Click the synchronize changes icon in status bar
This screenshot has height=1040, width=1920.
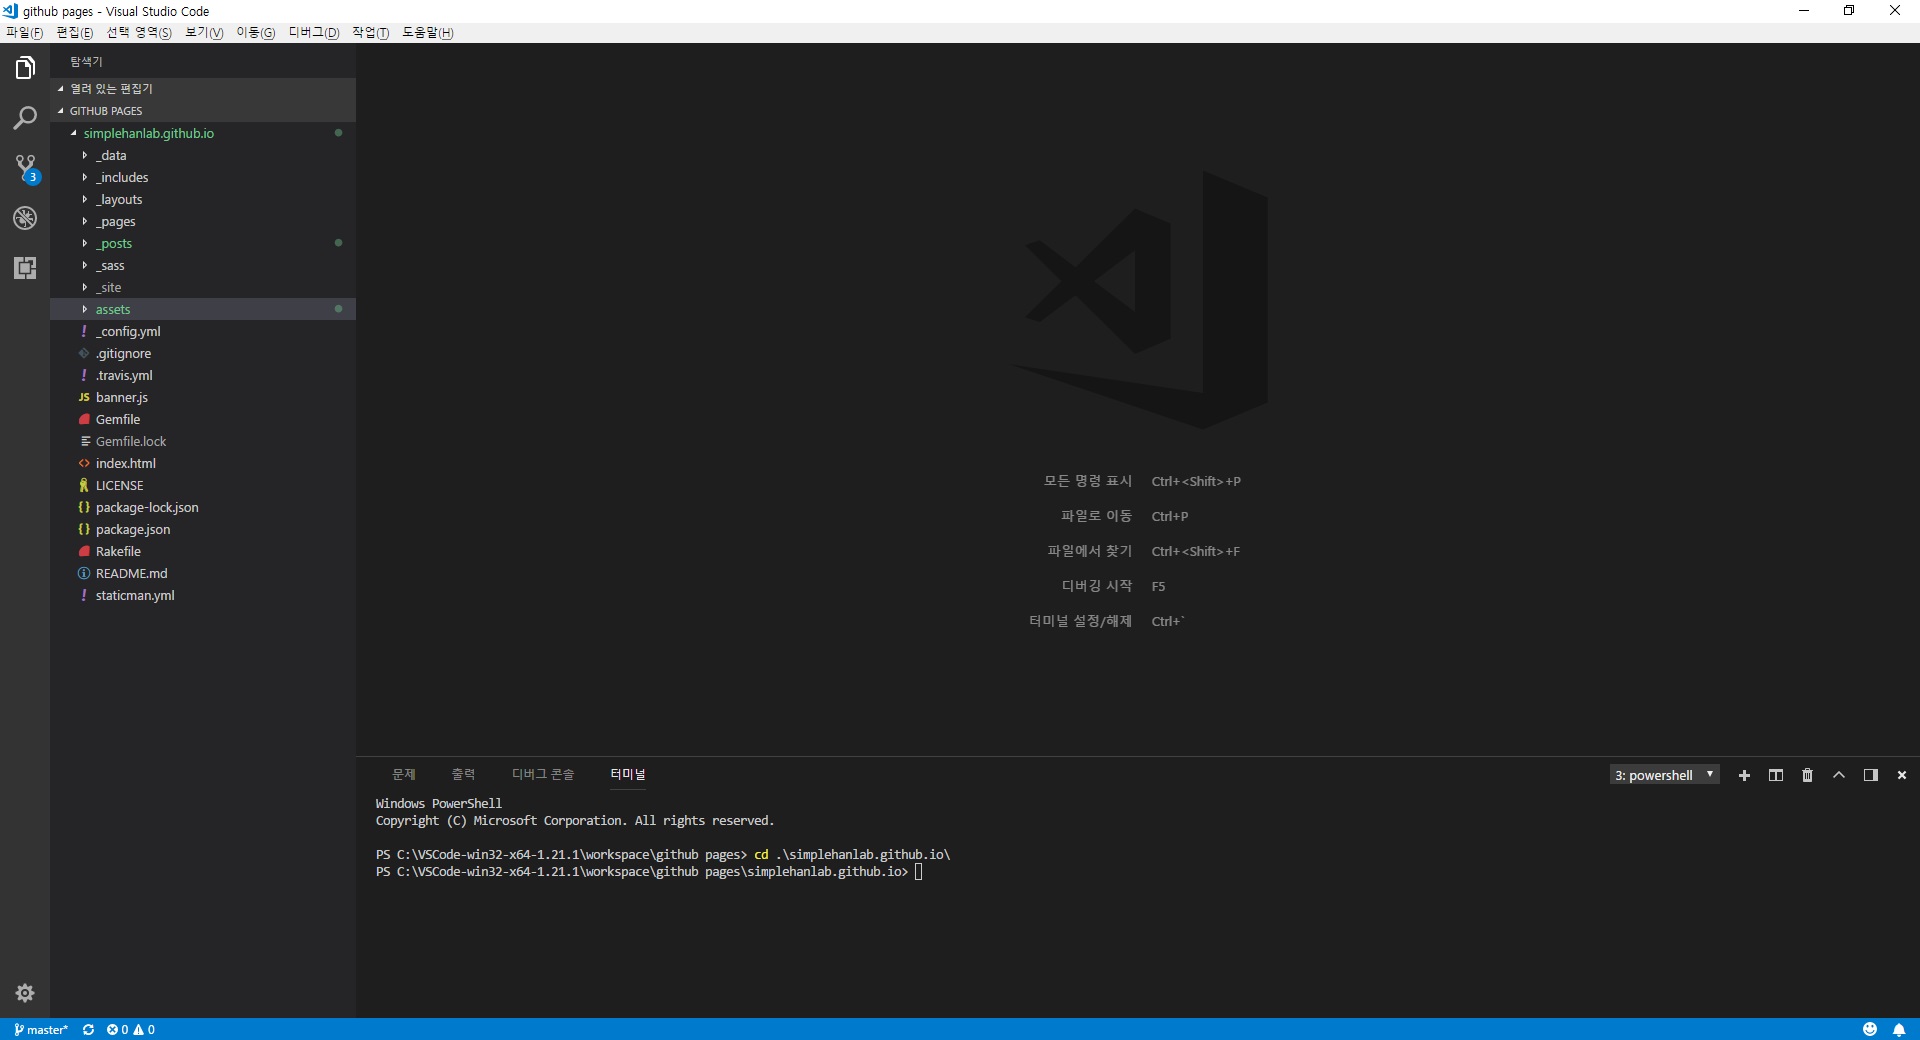88,1029
